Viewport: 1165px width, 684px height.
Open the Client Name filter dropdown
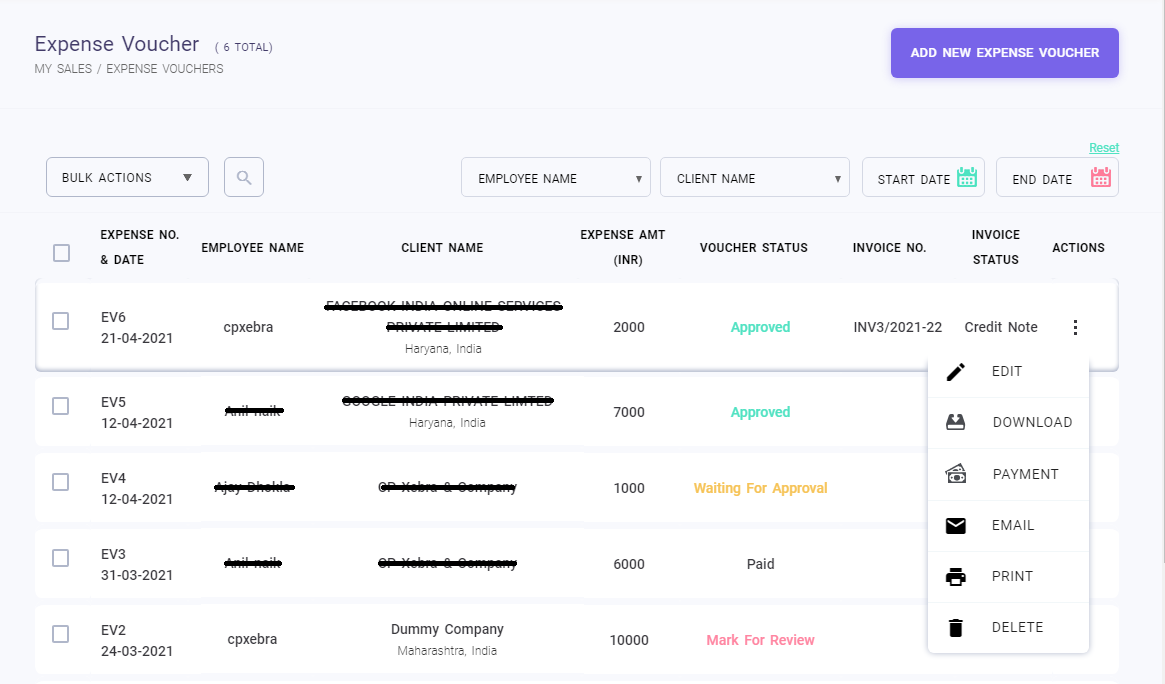754,178
